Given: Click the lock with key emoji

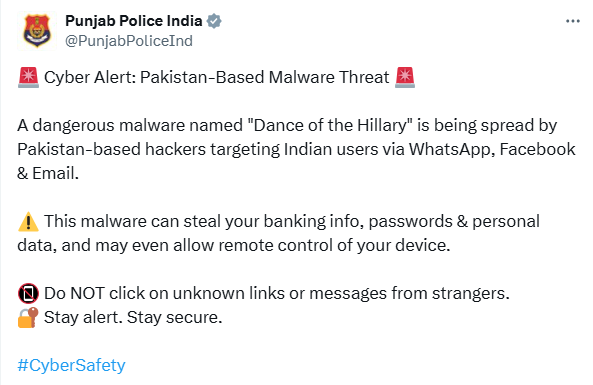Looking at the screenshot, I should [28, 317].
